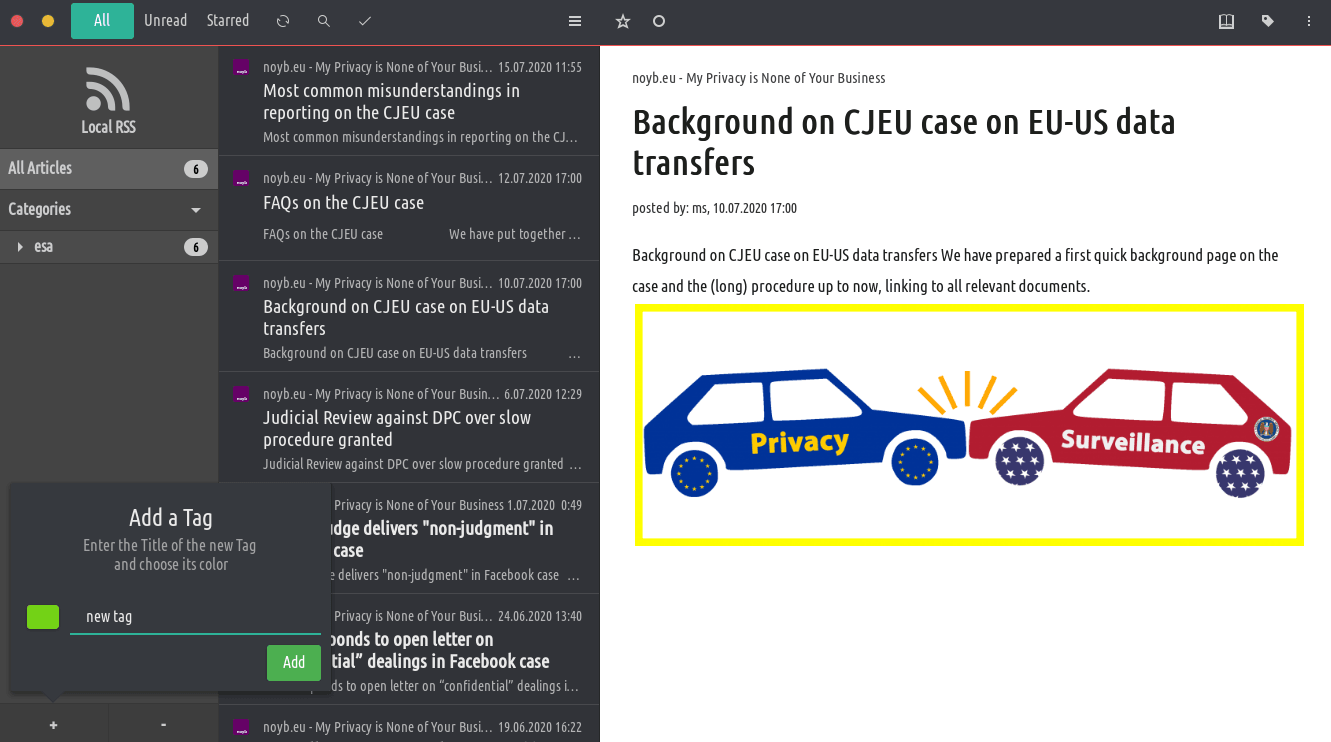
Task: Switch to the Starred tab
Action: (x=228, y=21)
